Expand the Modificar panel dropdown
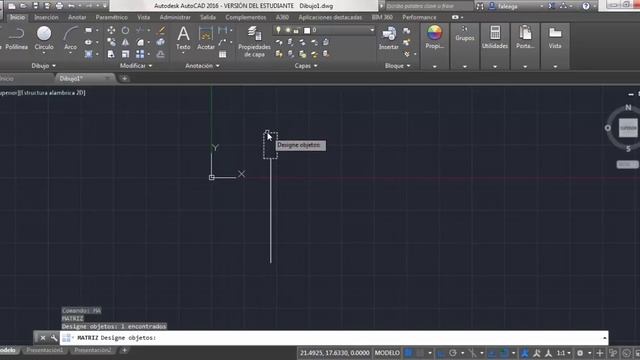Image resolution: width=640 pixels, height=360 pixels. [136, 66]
